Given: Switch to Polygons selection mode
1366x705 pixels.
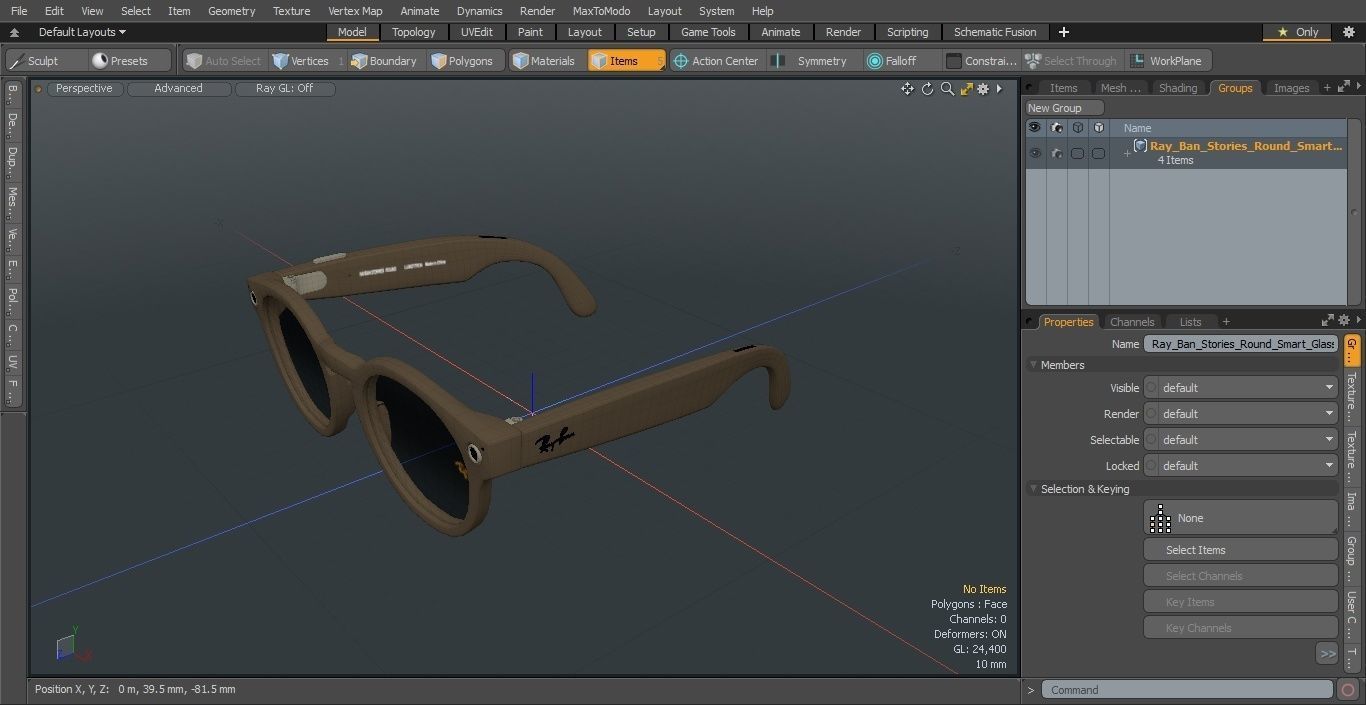Looking at the screenshot, I should click(x=461, y=61).
